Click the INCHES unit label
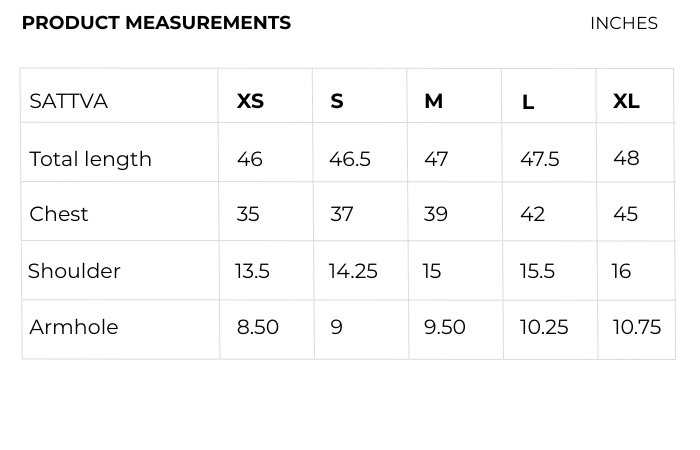This screenshot has width=700, height=450. point(623,23)
